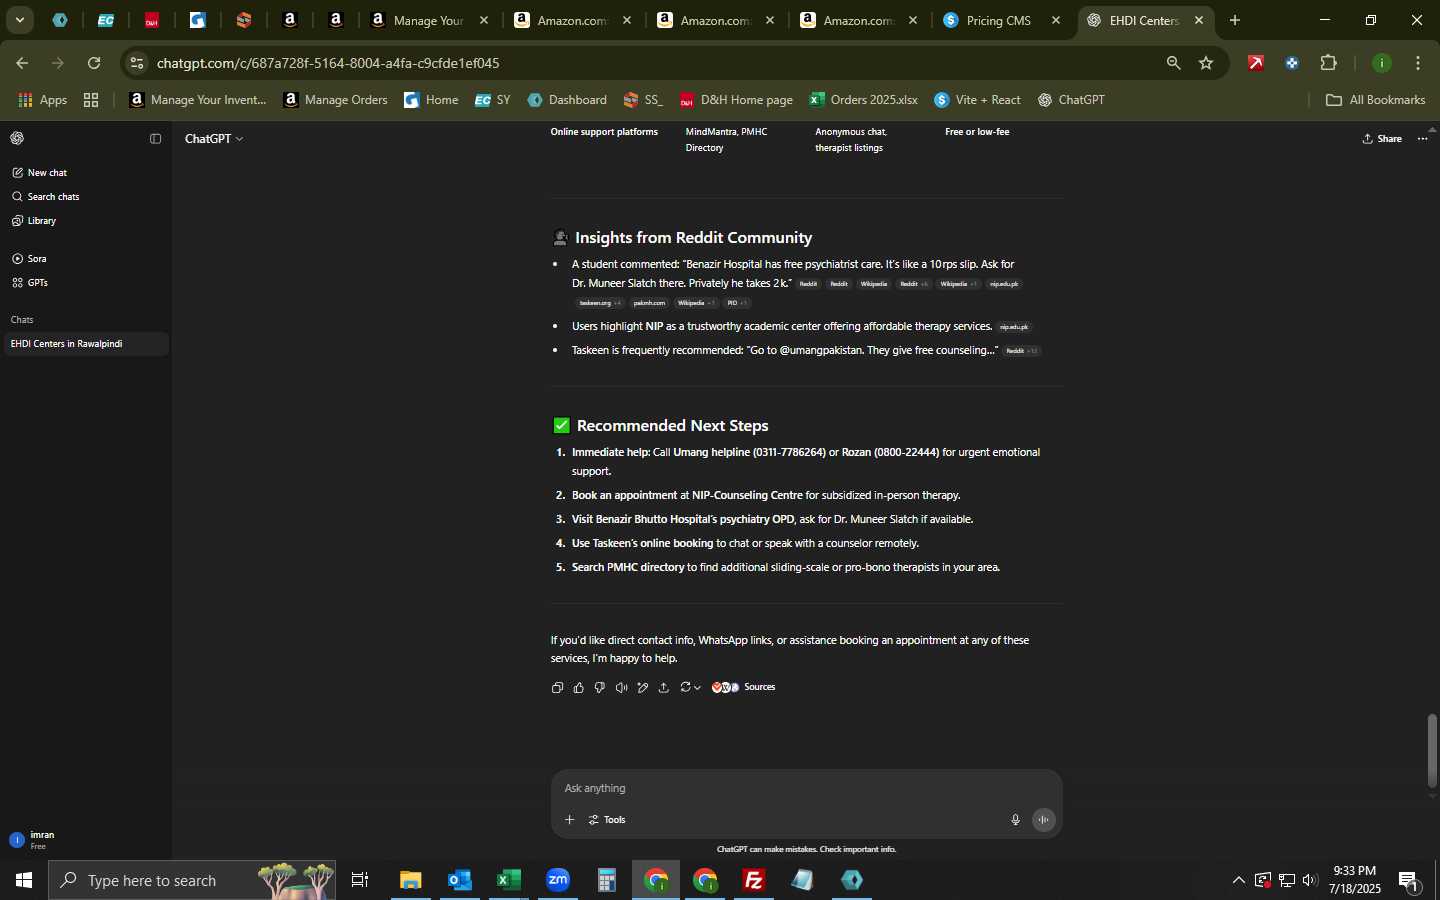Open Chrome profile avatar

[1382, 63]
